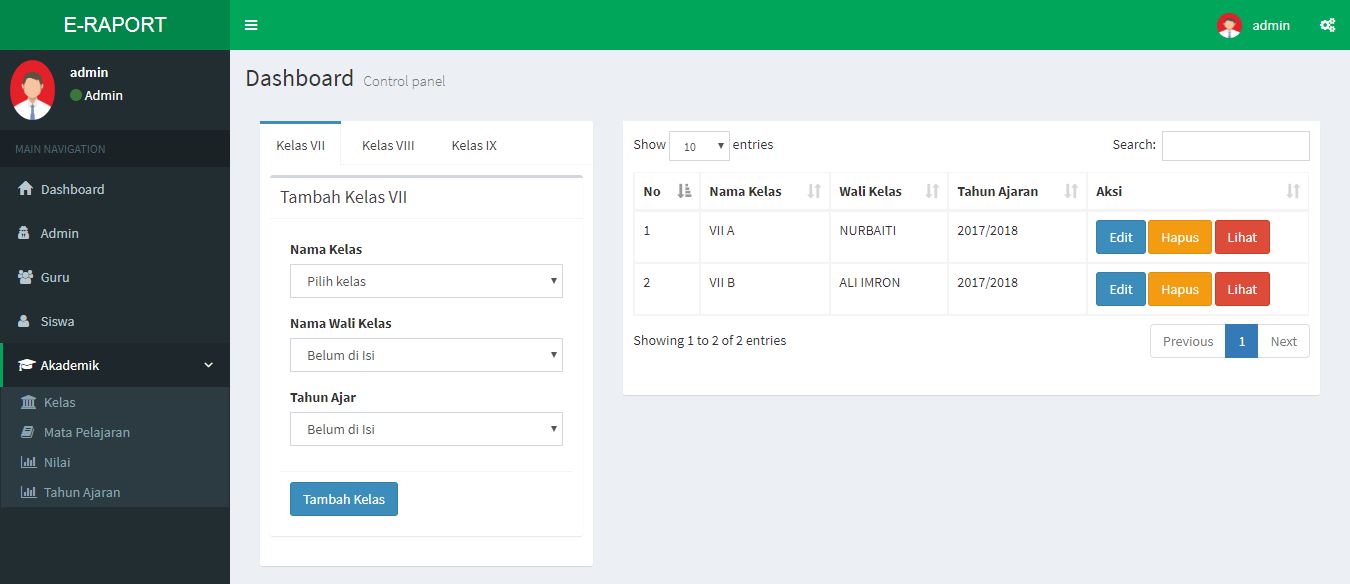Toggle sorting on the Tahun Ajaran column
This screenshot has width=1350, height=584.
tap(1072, 190)
